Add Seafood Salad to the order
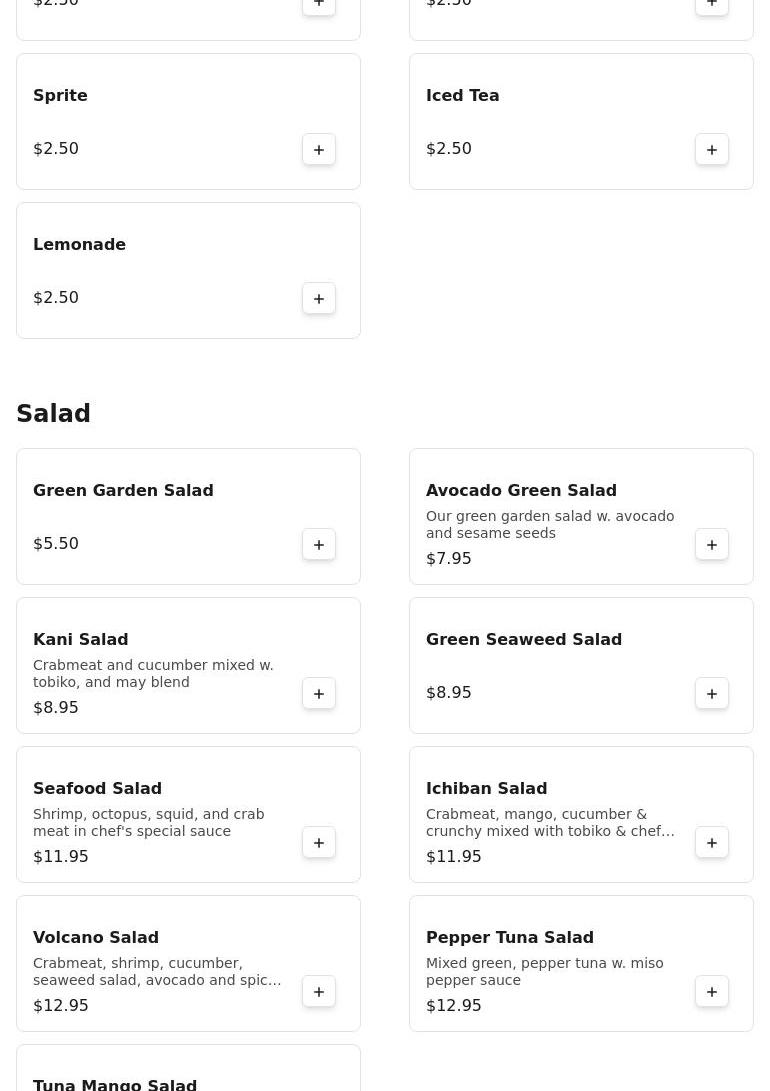This screenshot has height=1091, width=770. 319,842
